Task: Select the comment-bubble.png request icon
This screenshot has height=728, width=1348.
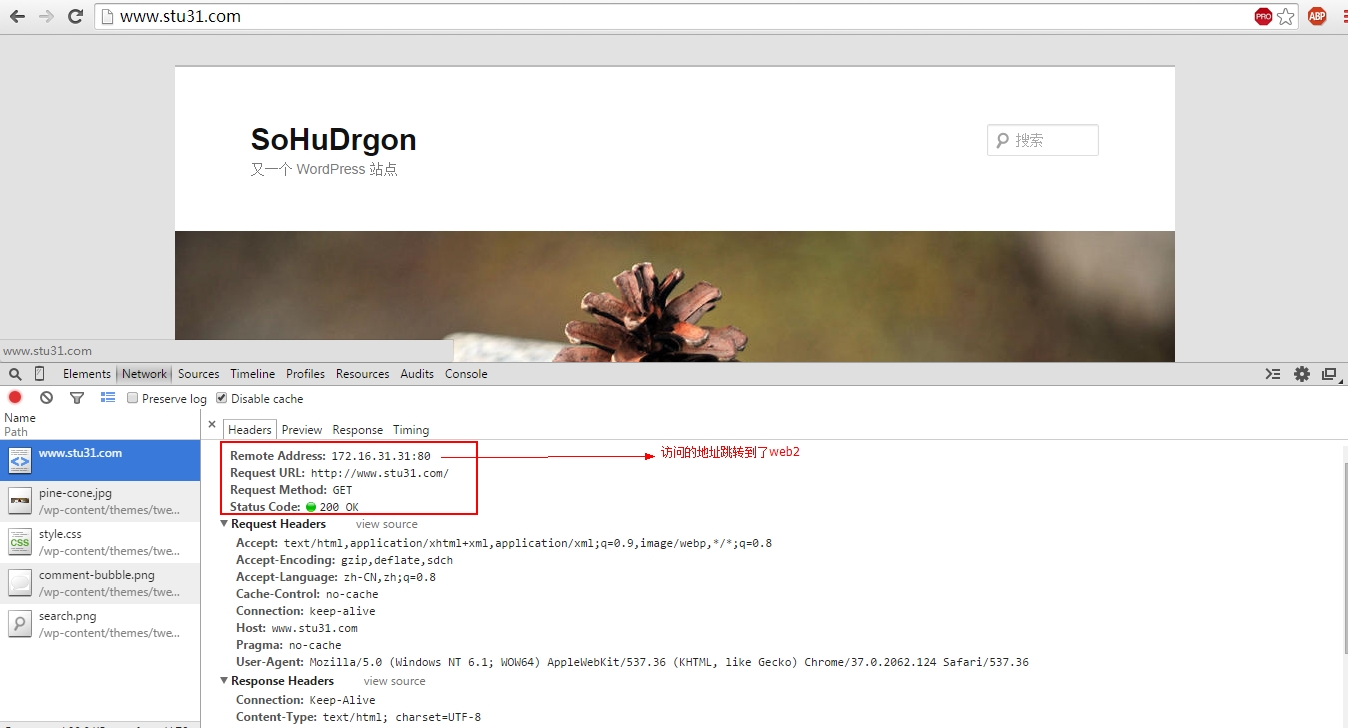Action: (x=20, y=583)
